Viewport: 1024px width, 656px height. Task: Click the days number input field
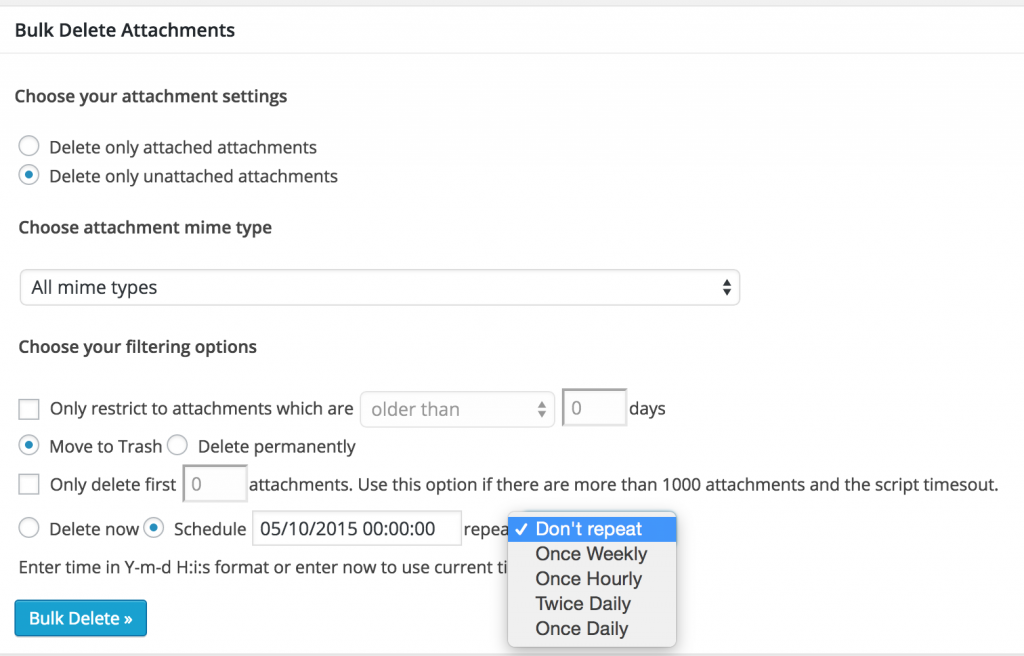click(x=594, y=408)
